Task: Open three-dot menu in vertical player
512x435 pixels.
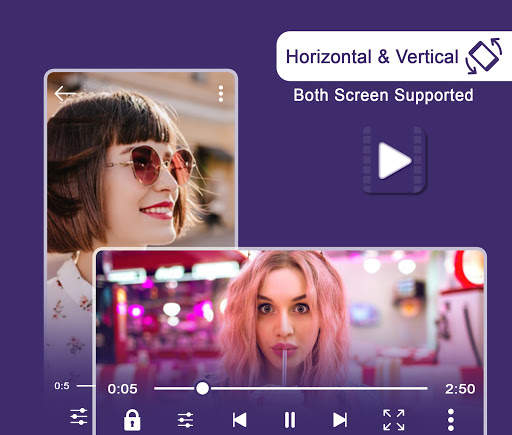Action: click(x=221, y=94)
